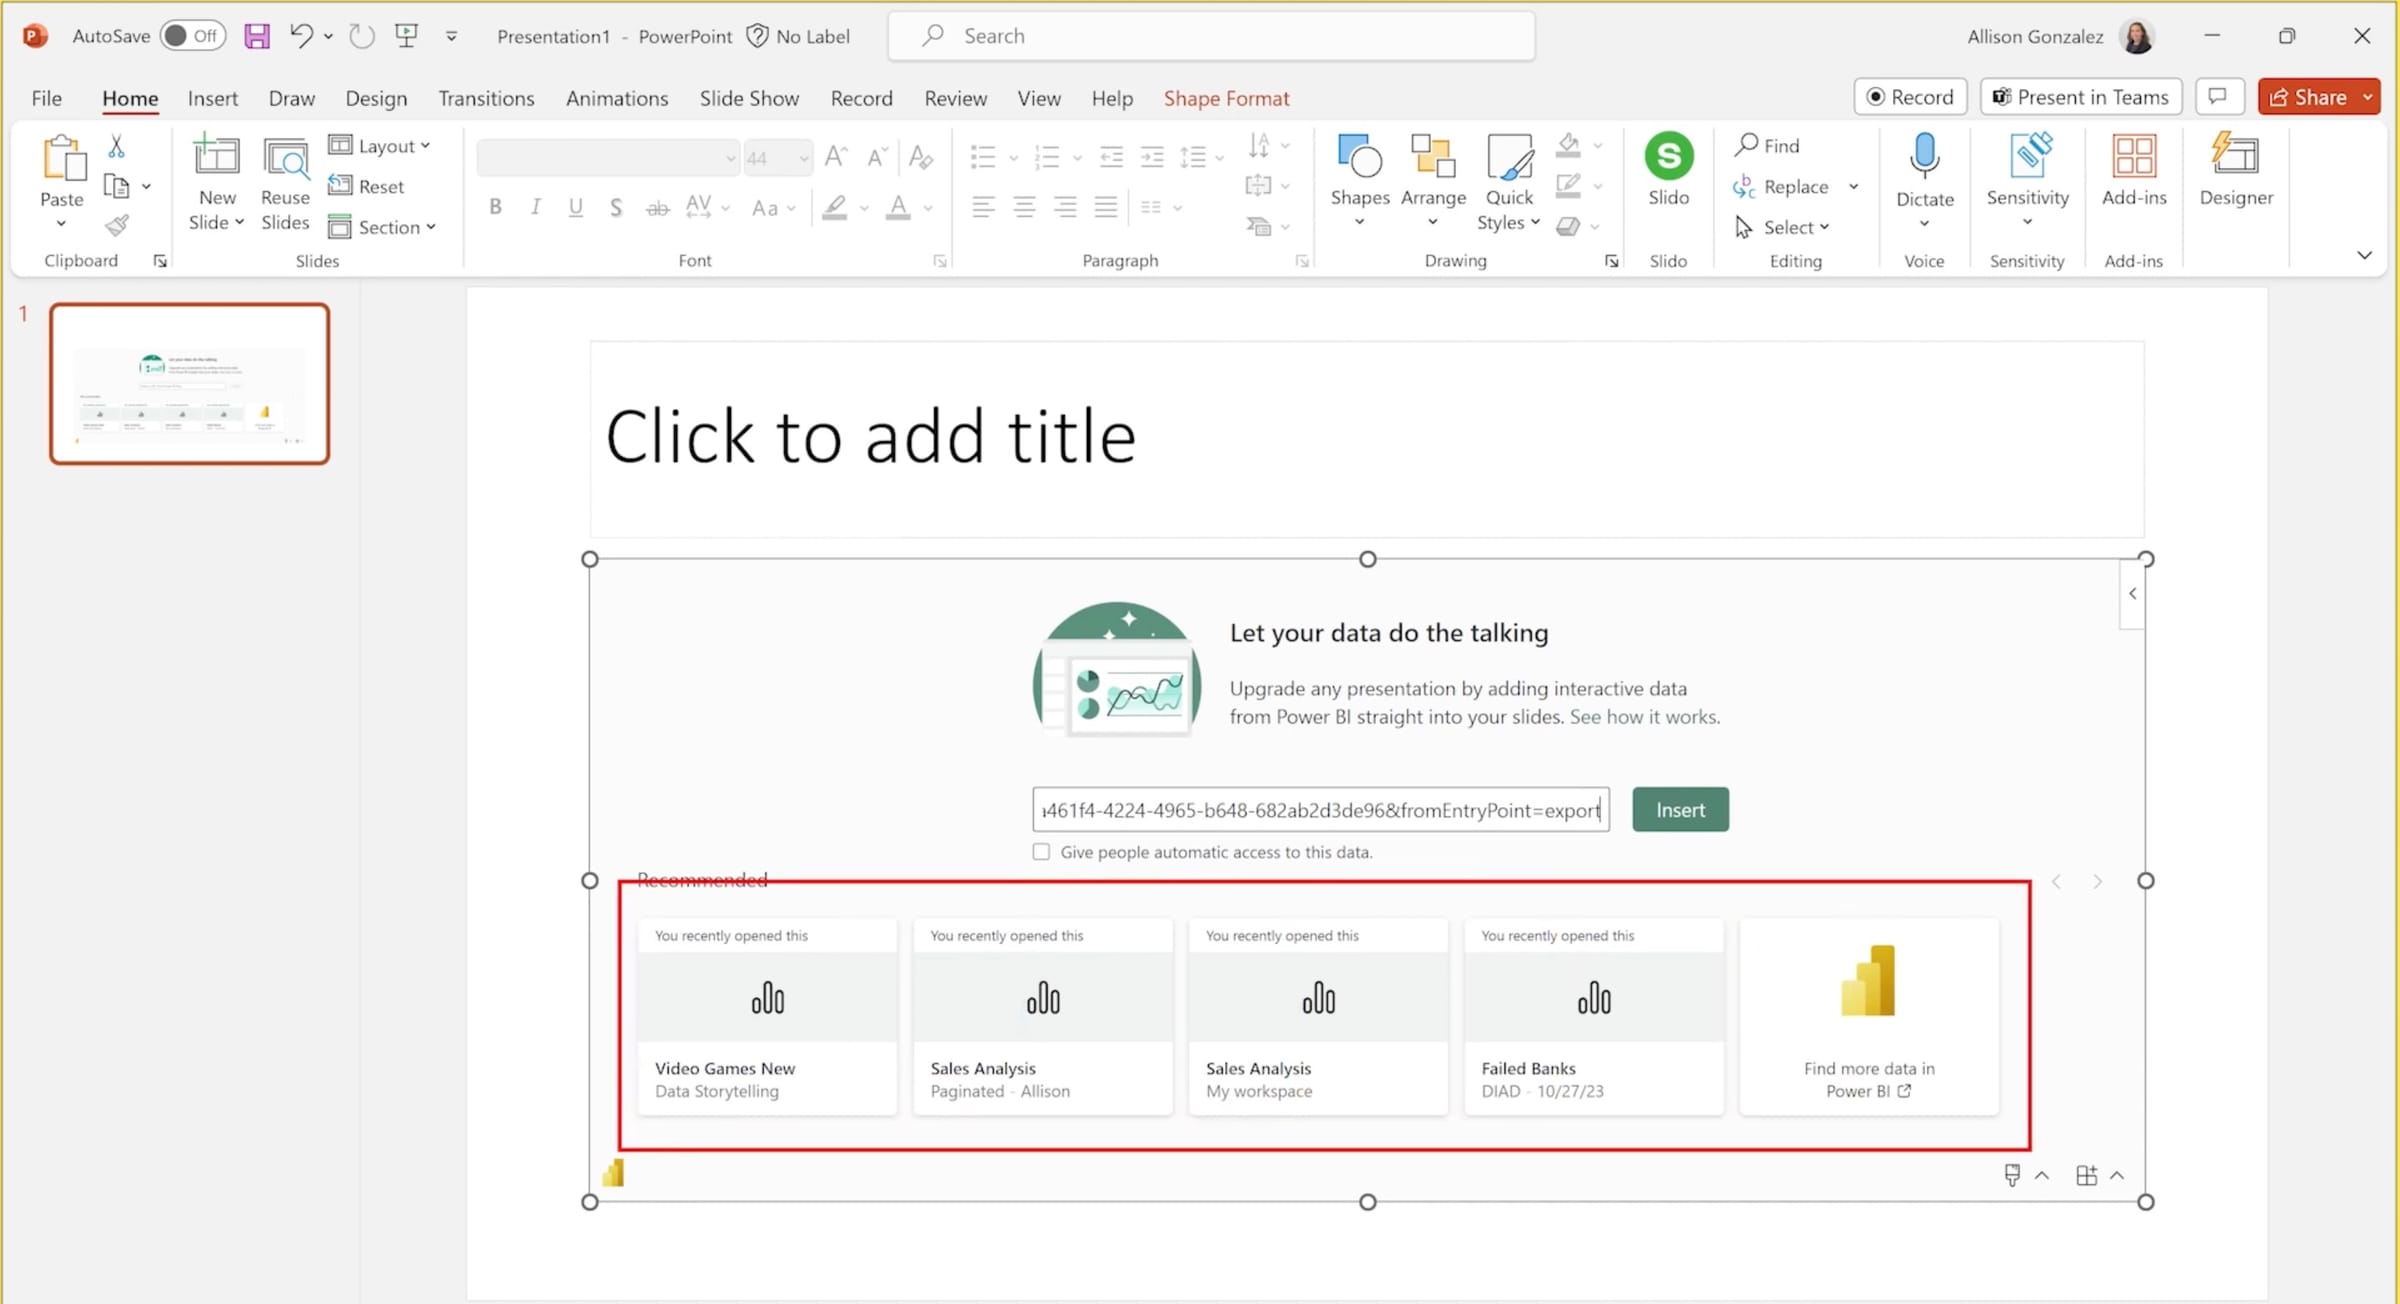Screen dimensions: 2400x1304
Task: Center-align the paragraph text
Action: [1023, 207]
